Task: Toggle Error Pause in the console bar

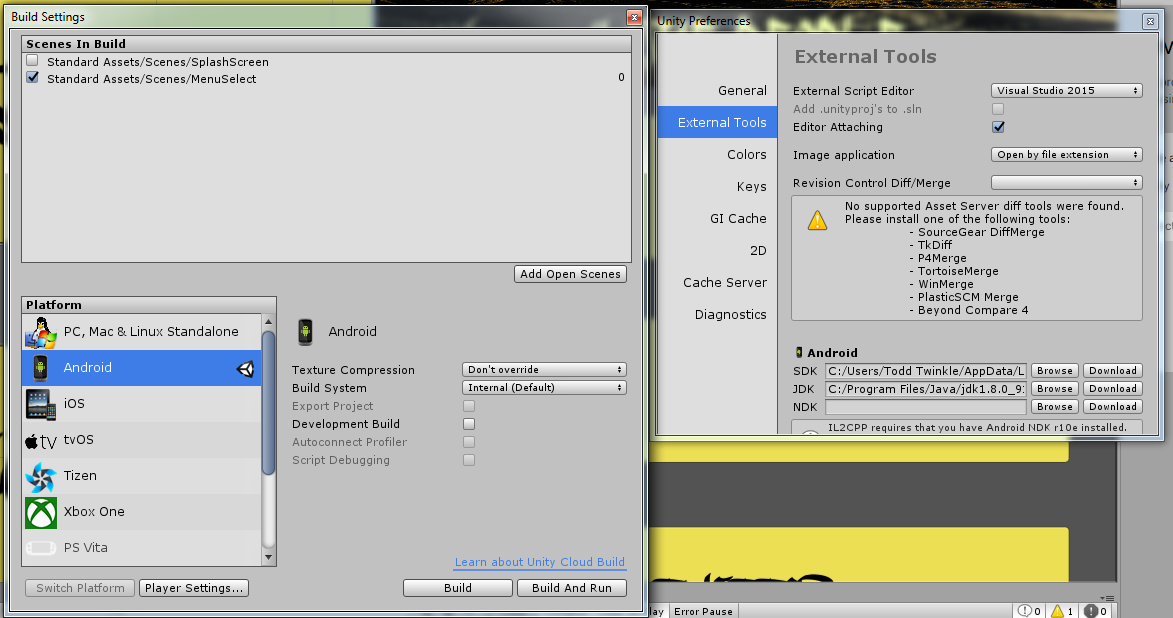Action: tap(703, 611)
